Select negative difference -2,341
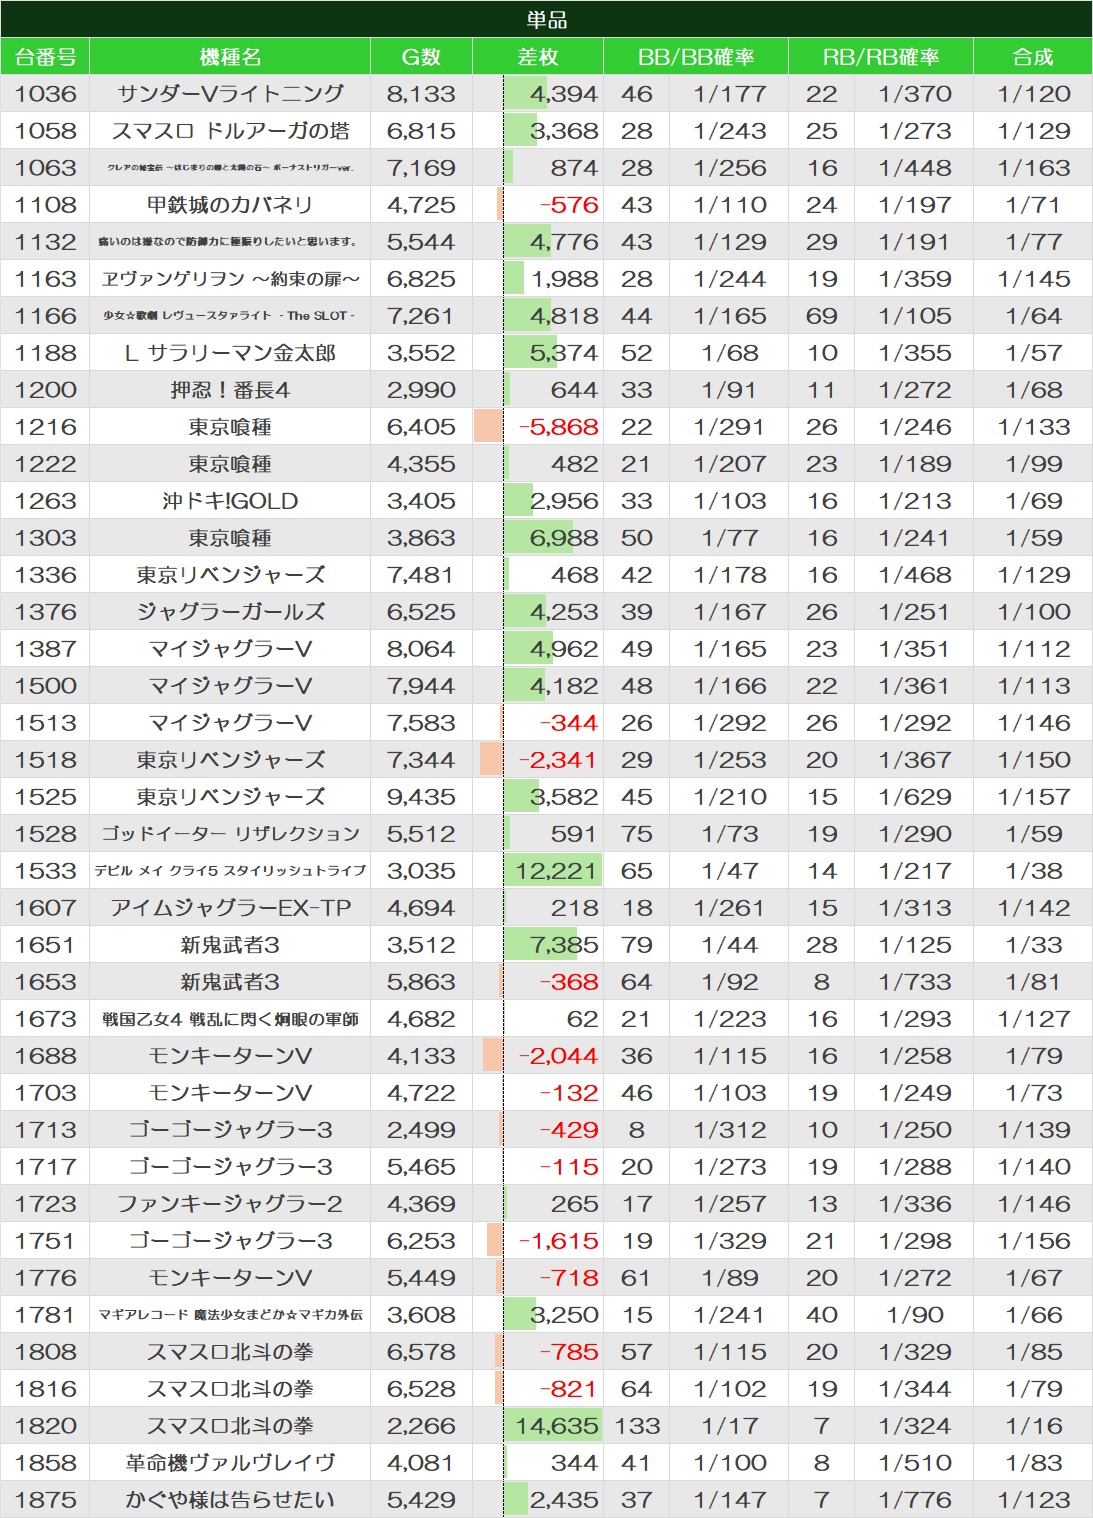 point(558,760)
